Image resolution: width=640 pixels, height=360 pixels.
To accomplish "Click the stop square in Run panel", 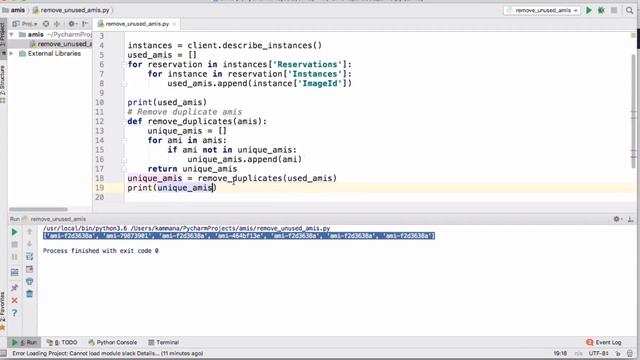I will point(14,244).
